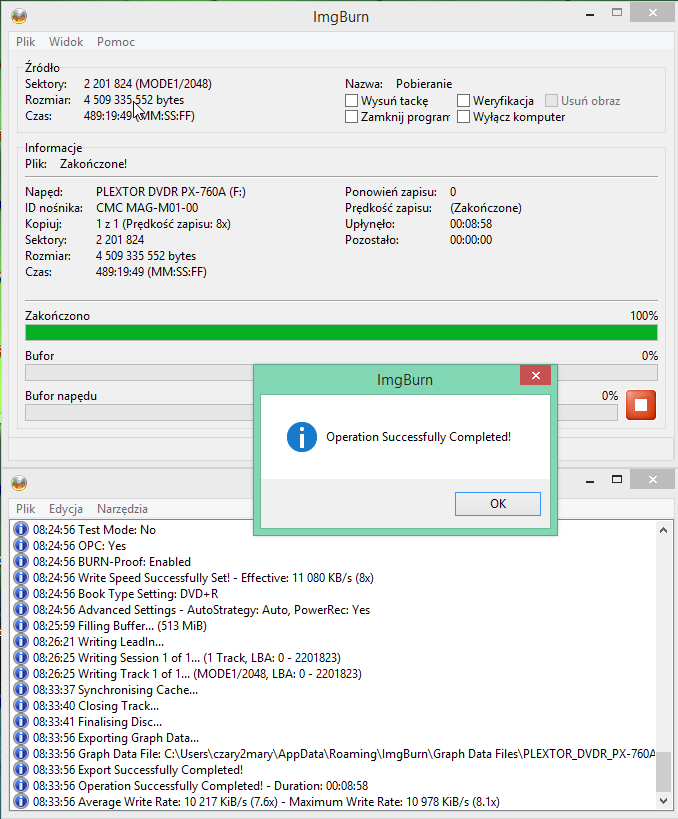Close the 'Operation Successfully Completed' dialog

pyautogui.click(x=535, y=376)
